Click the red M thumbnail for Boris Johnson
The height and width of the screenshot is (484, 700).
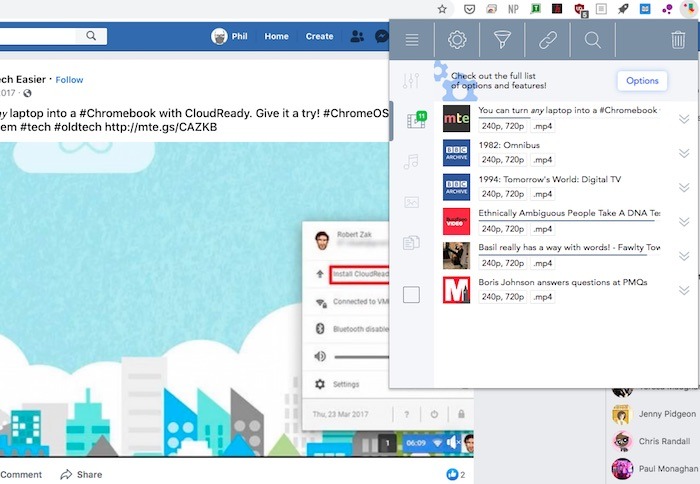click(456, 290)
